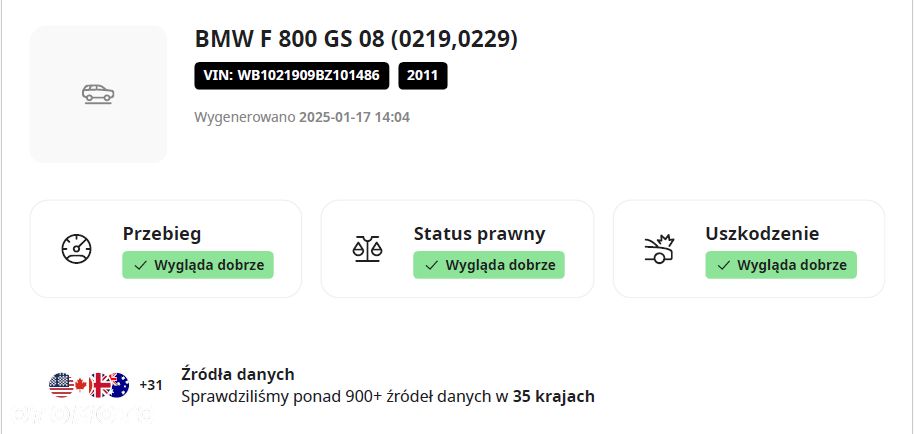Click Wygląda dobrze badge under Status prawny

coord(489,265)
